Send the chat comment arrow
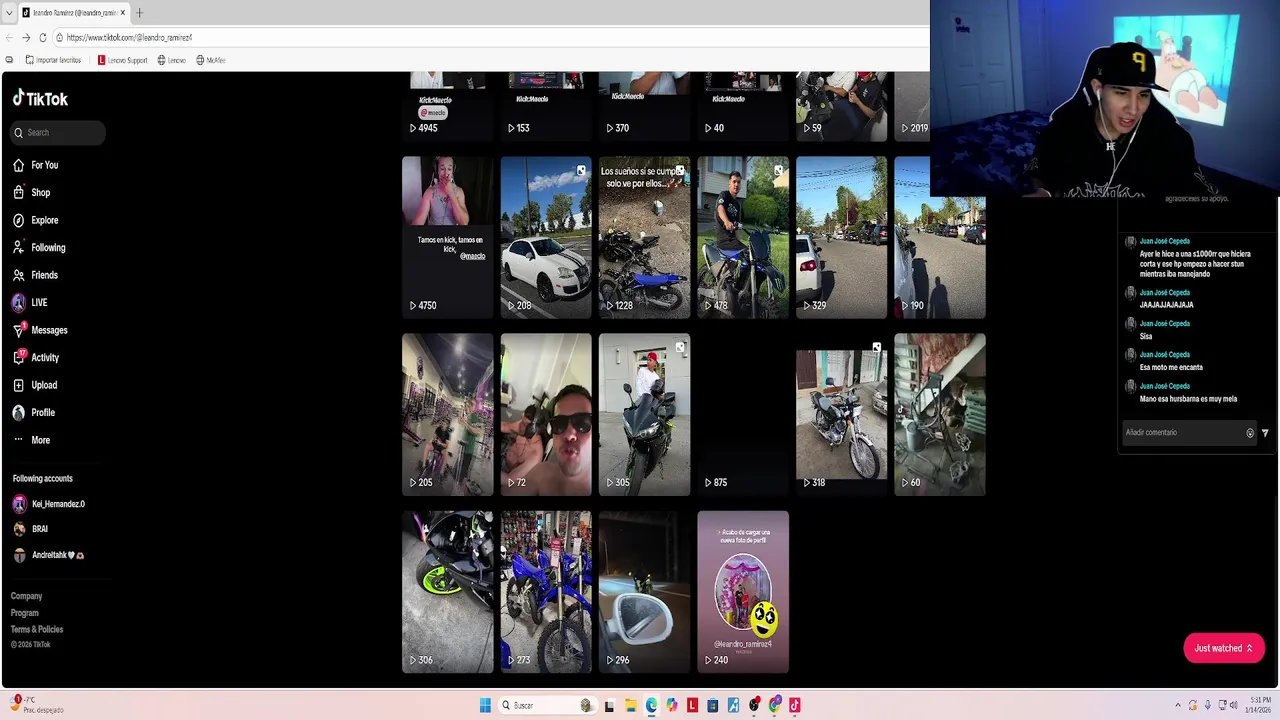 [x=1265, y=433]
